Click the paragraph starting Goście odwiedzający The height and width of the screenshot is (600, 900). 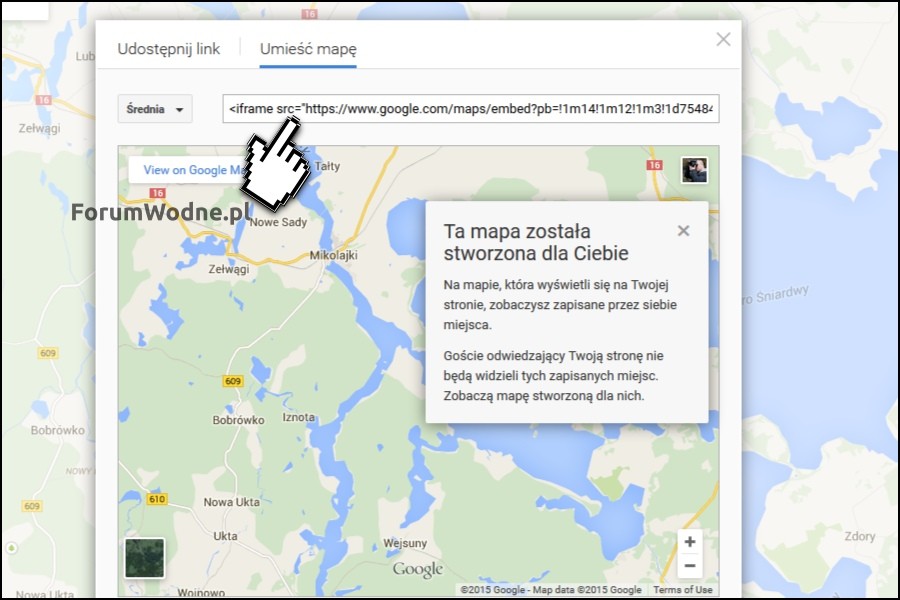553,376
